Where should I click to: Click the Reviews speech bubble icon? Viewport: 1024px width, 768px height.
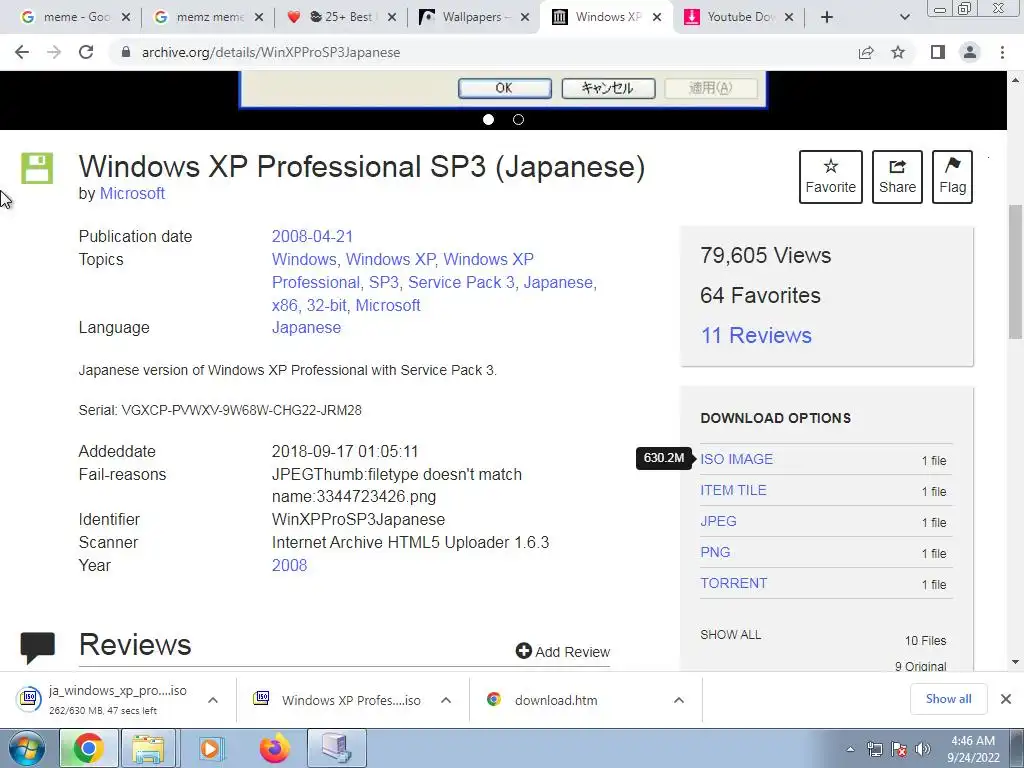pos(37,648)
